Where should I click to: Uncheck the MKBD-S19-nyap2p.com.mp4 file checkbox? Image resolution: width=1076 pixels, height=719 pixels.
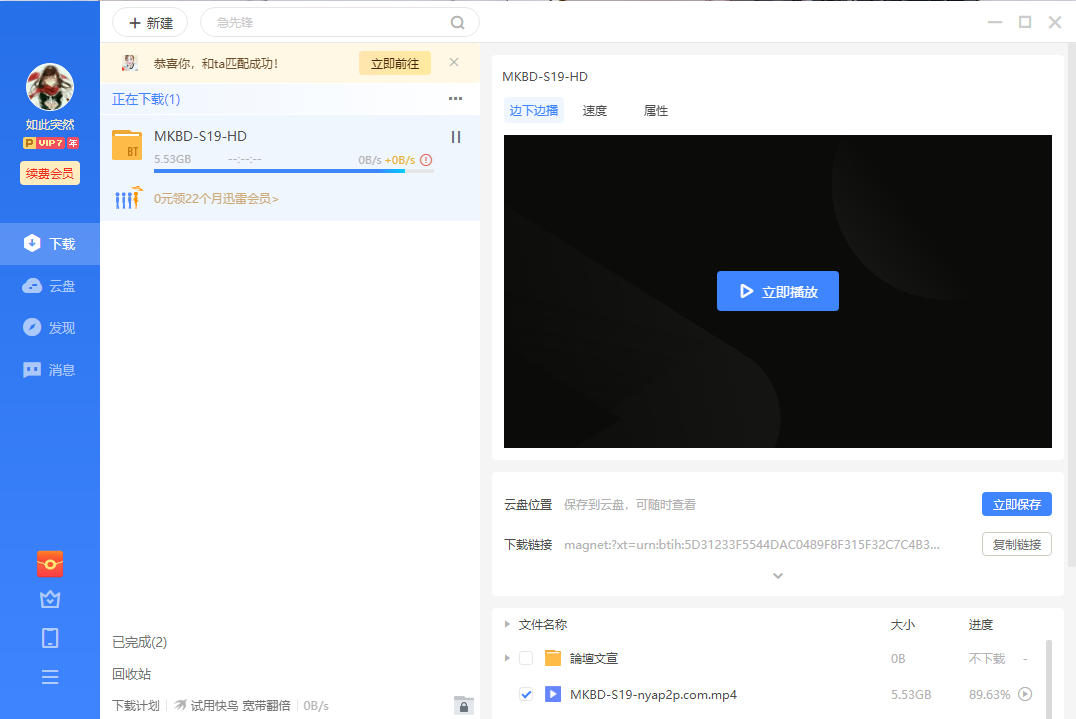click(526, 694)
